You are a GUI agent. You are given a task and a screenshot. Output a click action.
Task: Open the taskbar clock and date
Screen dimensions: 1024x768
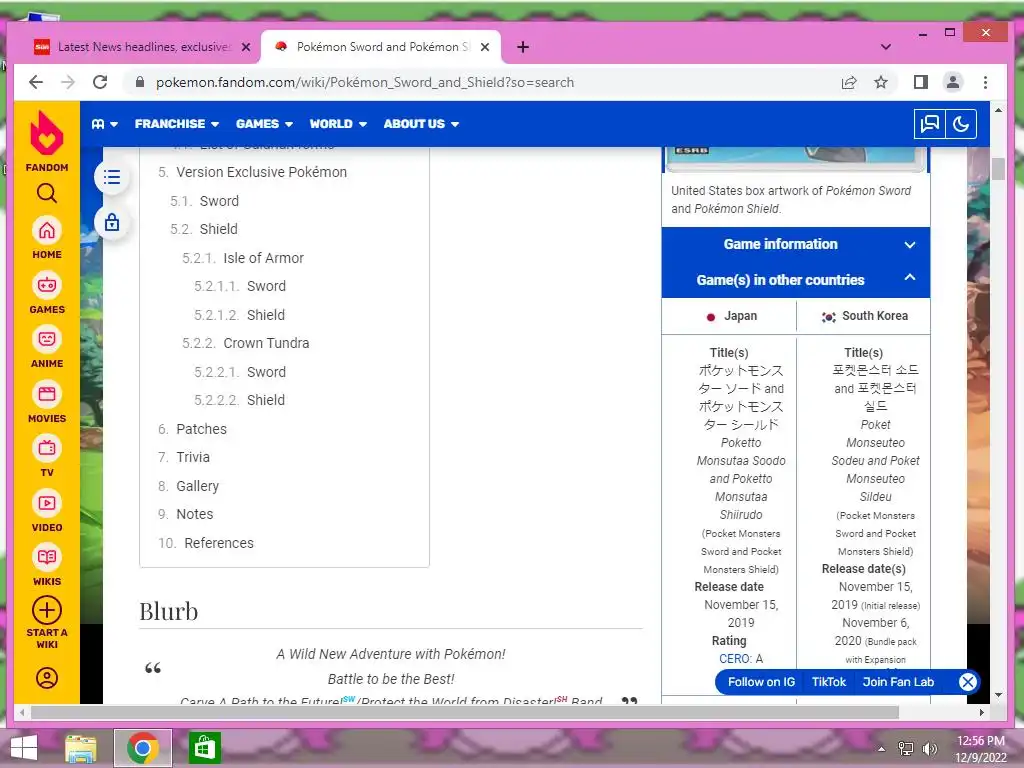(x=981, y=749)
